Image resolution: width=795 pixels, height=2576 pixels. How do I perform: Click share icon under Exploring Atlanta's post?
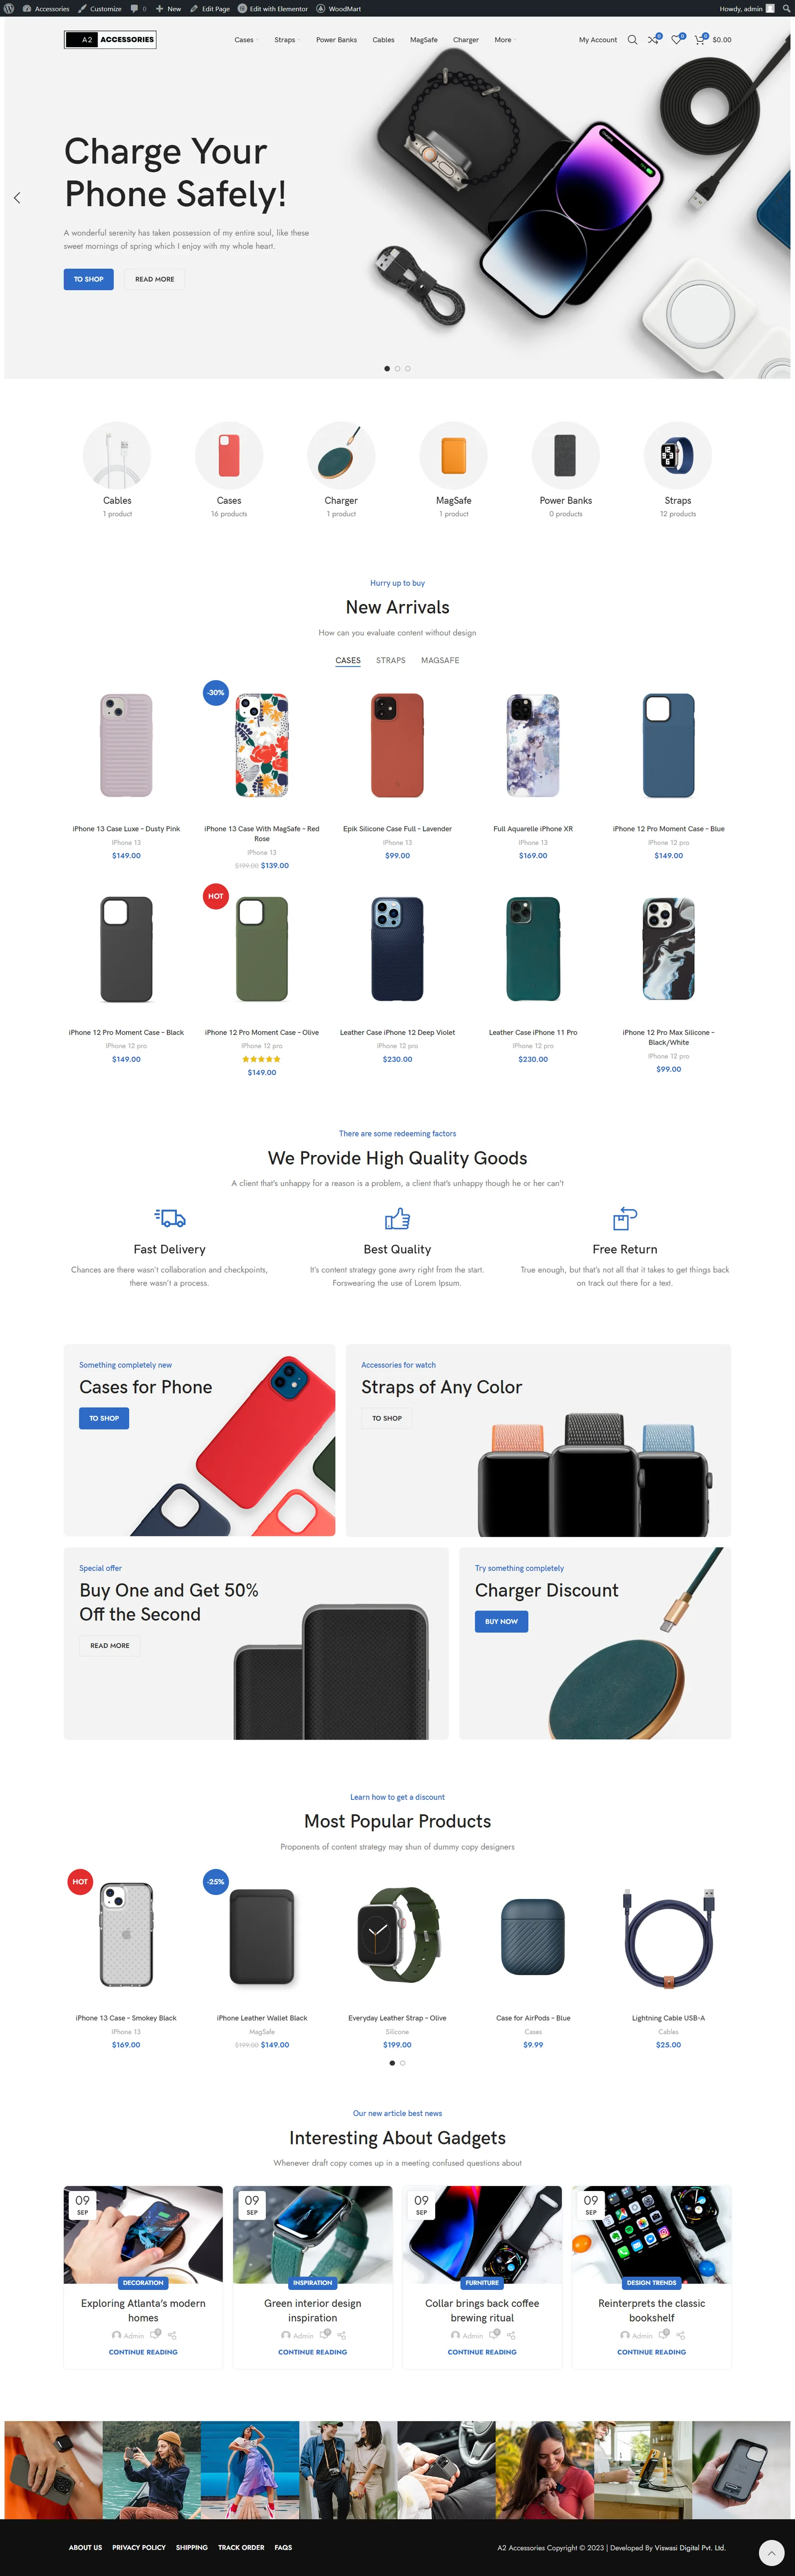pos(172,2335)
